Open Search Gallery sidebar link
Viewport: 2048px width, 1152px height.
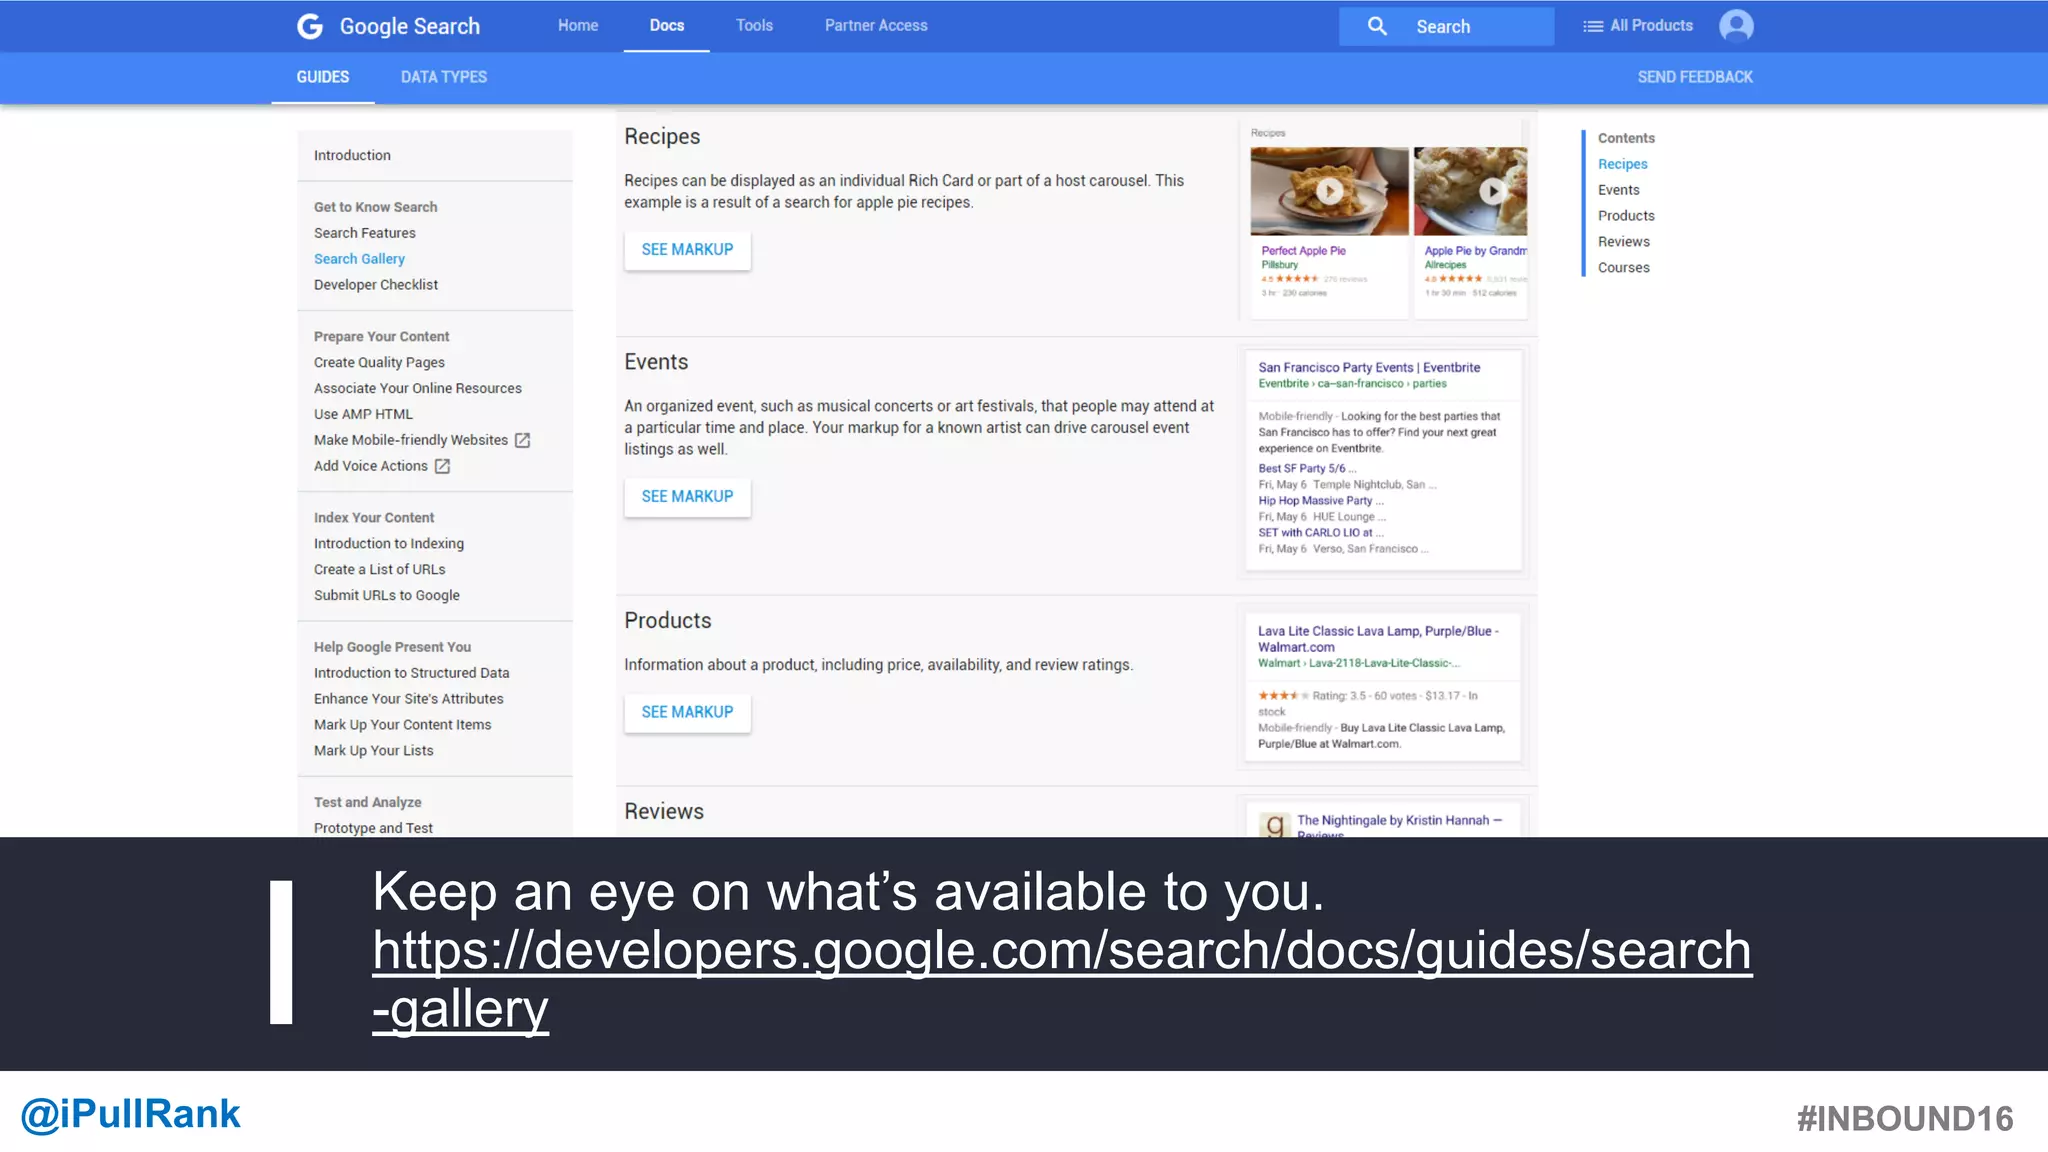tap(359, 259)
